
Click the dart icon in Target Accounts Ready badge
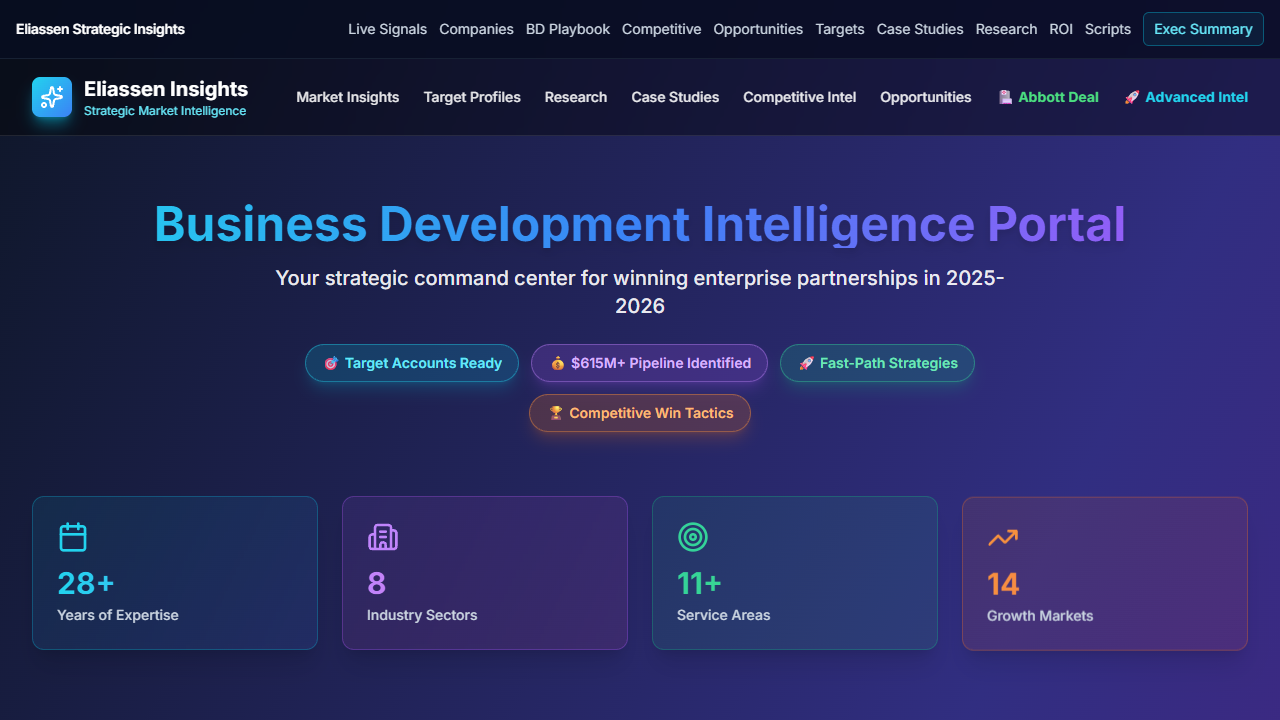331,363
